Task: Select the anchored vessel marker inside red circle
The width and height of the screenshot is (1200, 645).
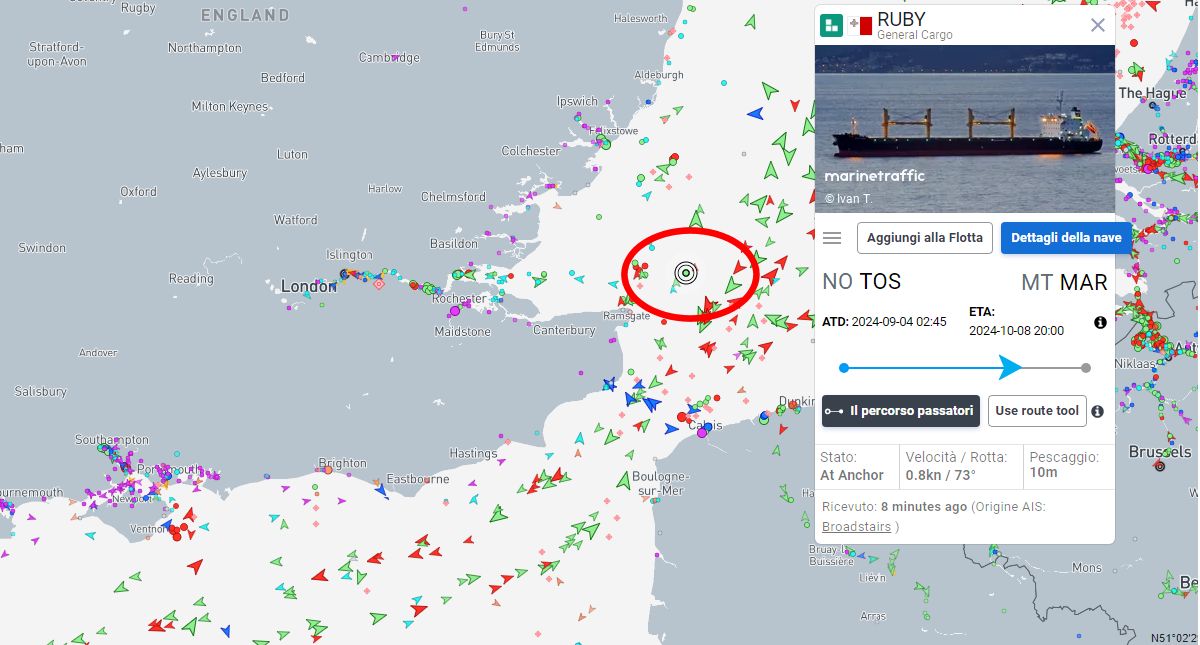Action: point(686,272)
